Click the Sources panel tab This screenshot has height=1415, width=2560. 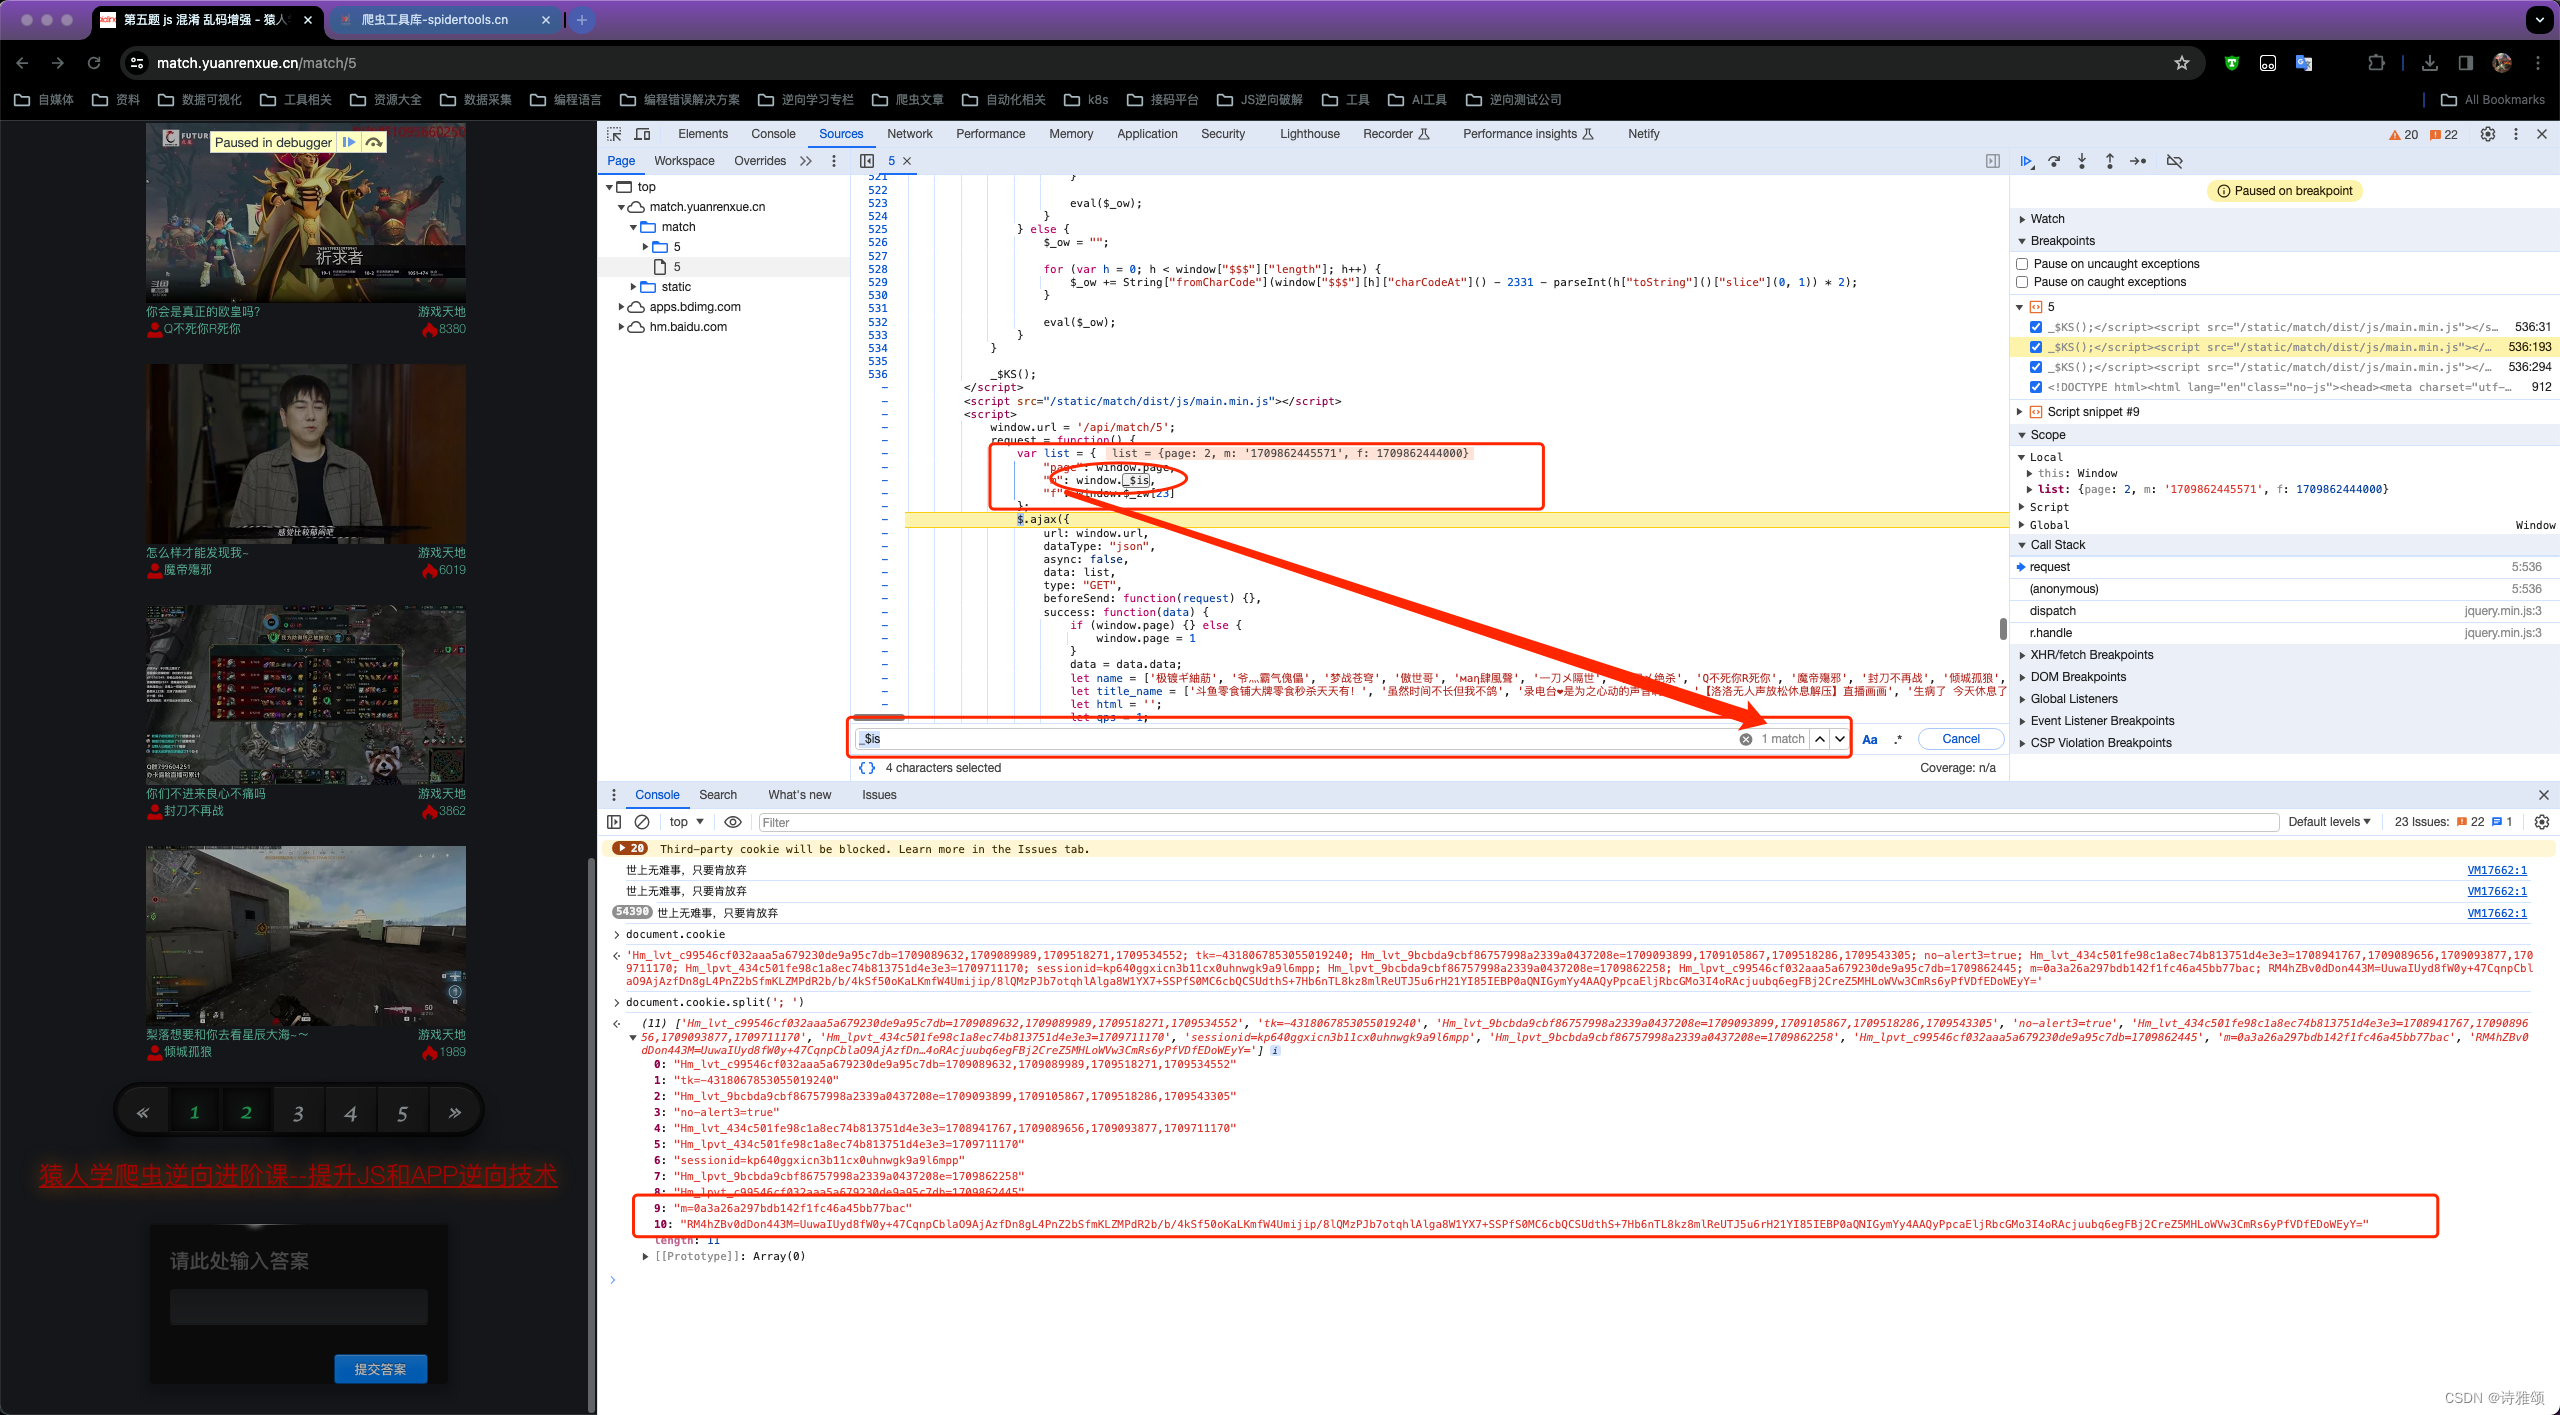tap(840, 132)
